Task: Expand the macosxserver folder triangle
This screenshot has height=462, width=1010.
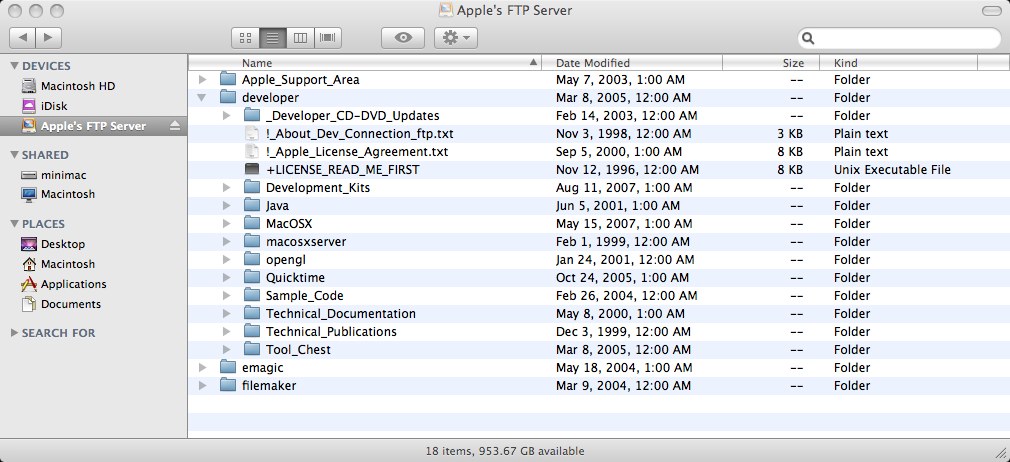Action: tap(227, 242)
